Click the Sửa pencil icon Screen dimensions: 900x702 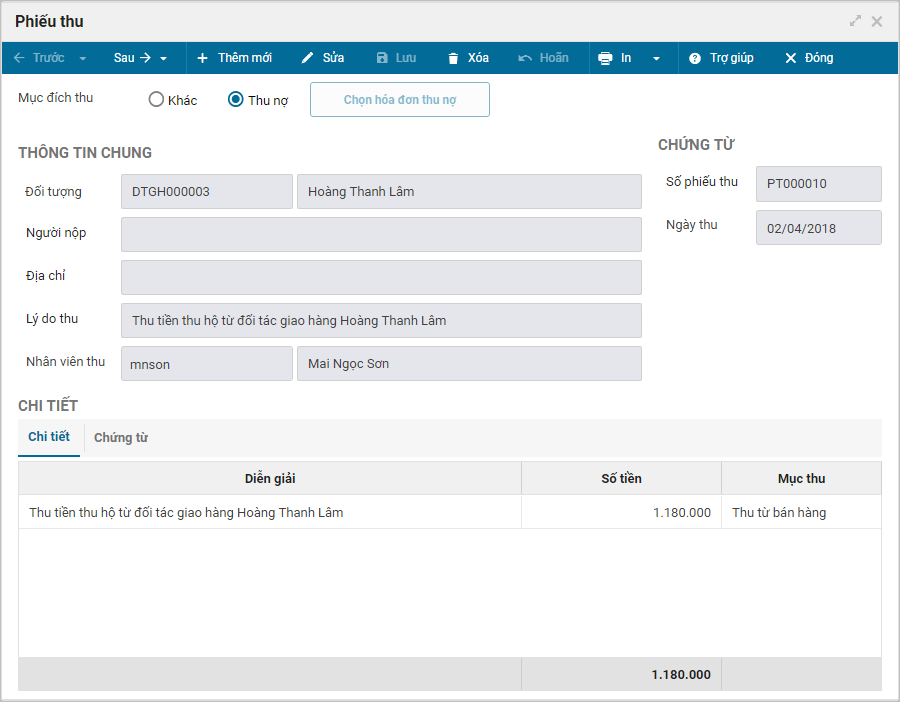click(x=308, y=58)
